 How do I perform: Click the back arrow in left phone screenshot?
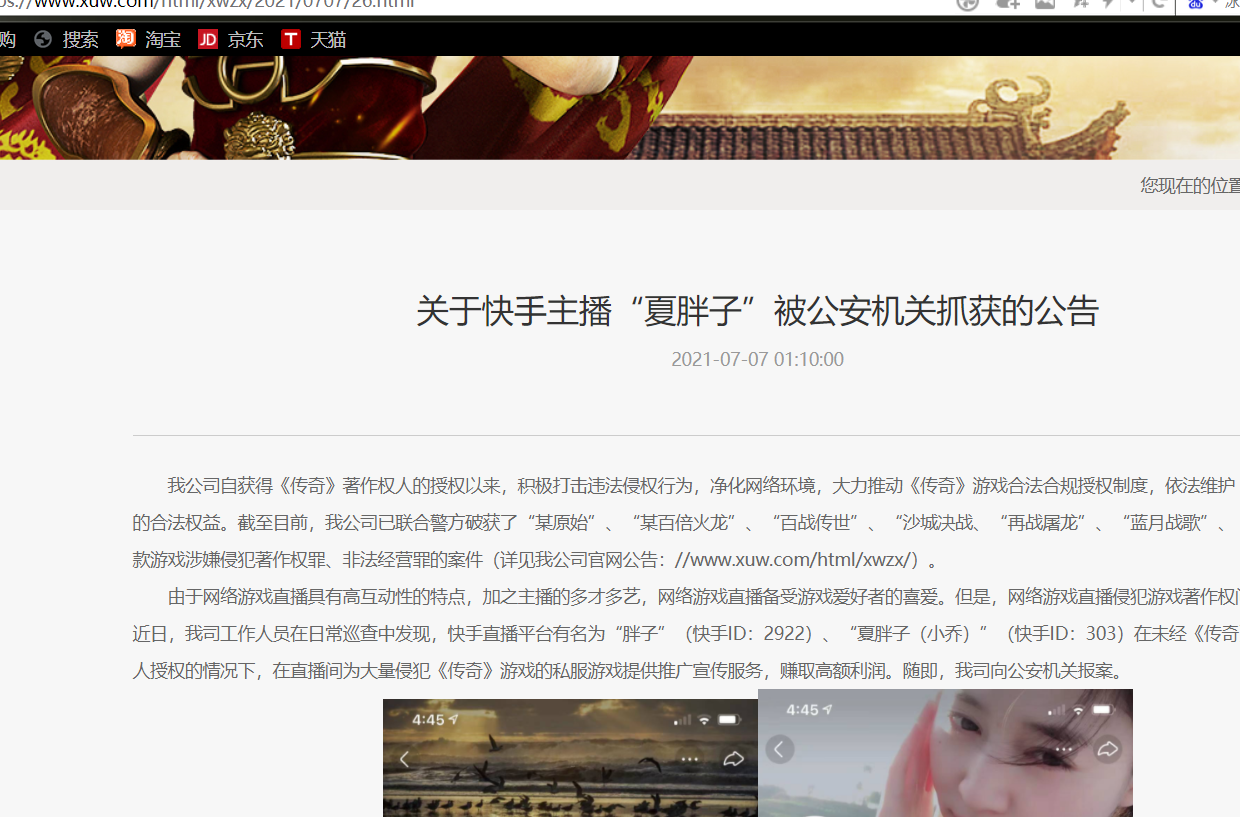[404, 759]
